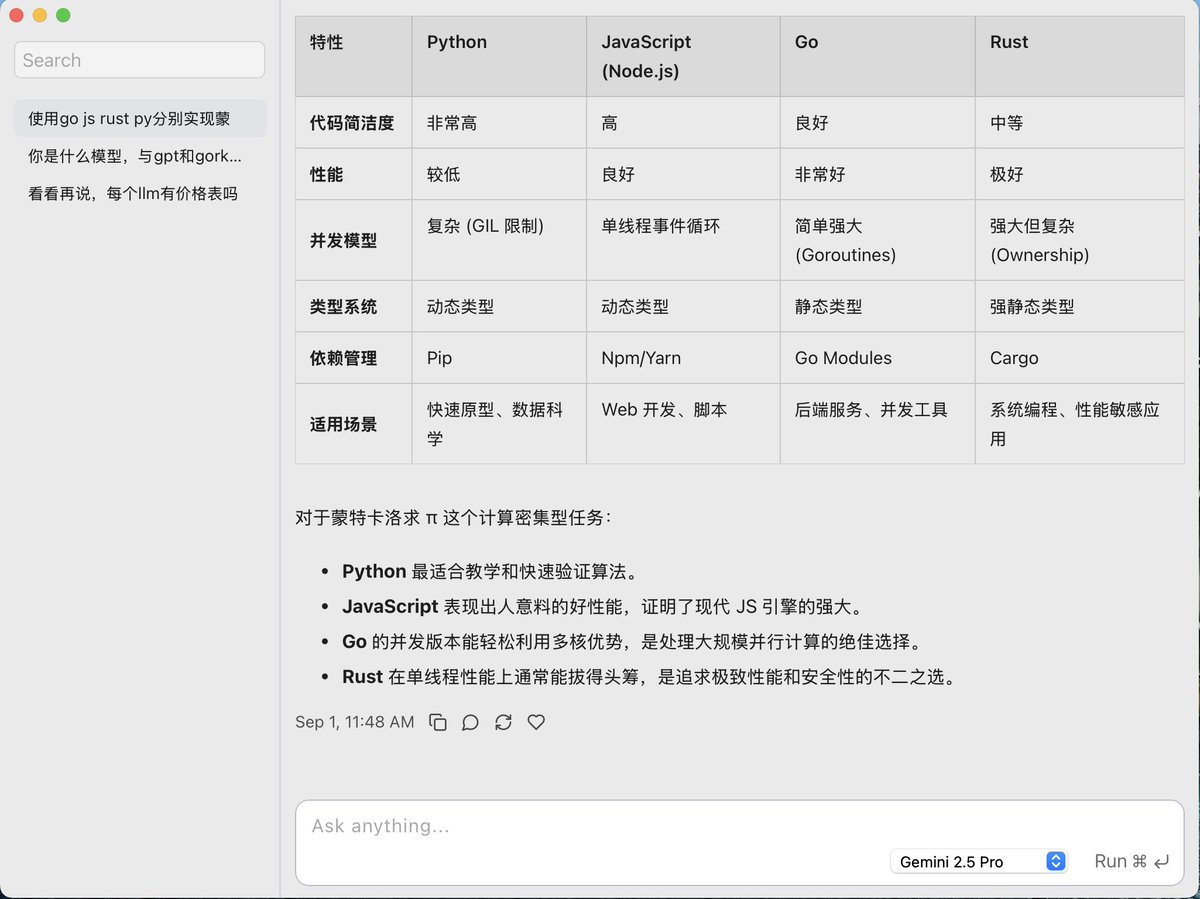
Task: Click the bullet starting with JavaScript 表现出
Action: (x=602, y=607)
